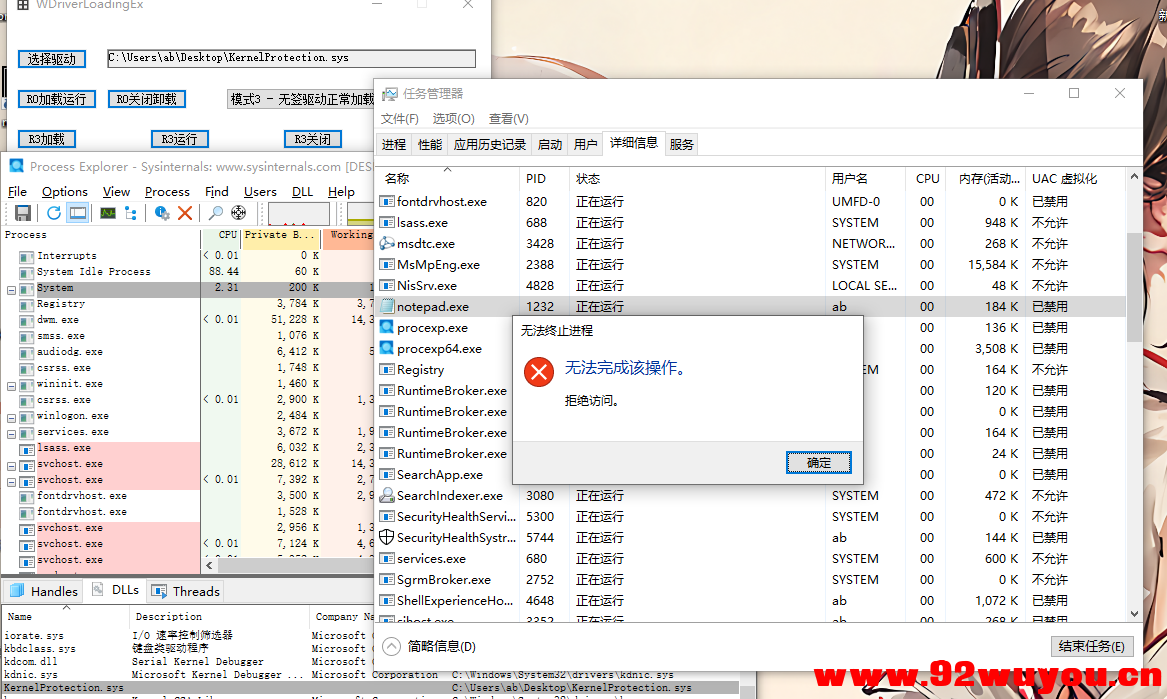
Task: Click the Find Handle magnifier icon
Action: click(214, 212)
